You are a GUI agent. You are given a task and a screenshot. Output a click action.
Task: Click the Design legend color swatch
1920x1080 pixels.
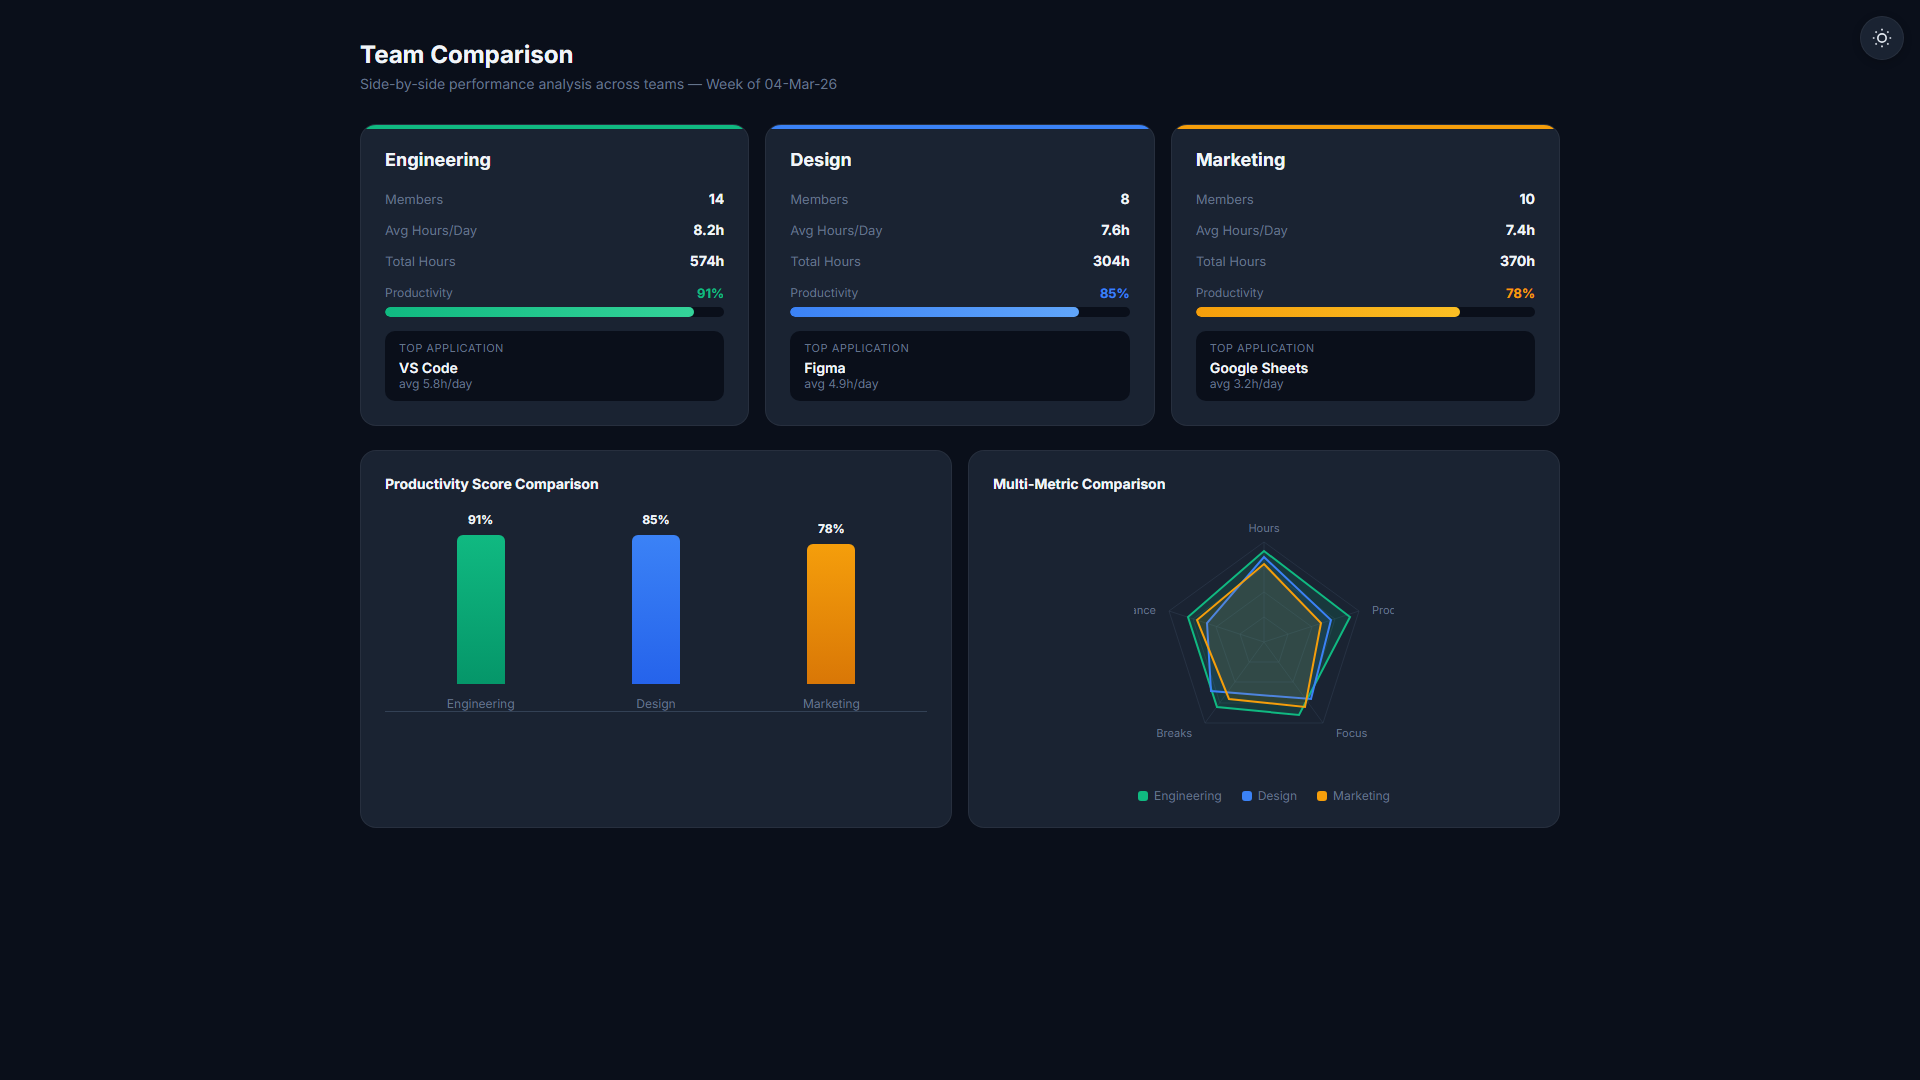point(1247,796)
